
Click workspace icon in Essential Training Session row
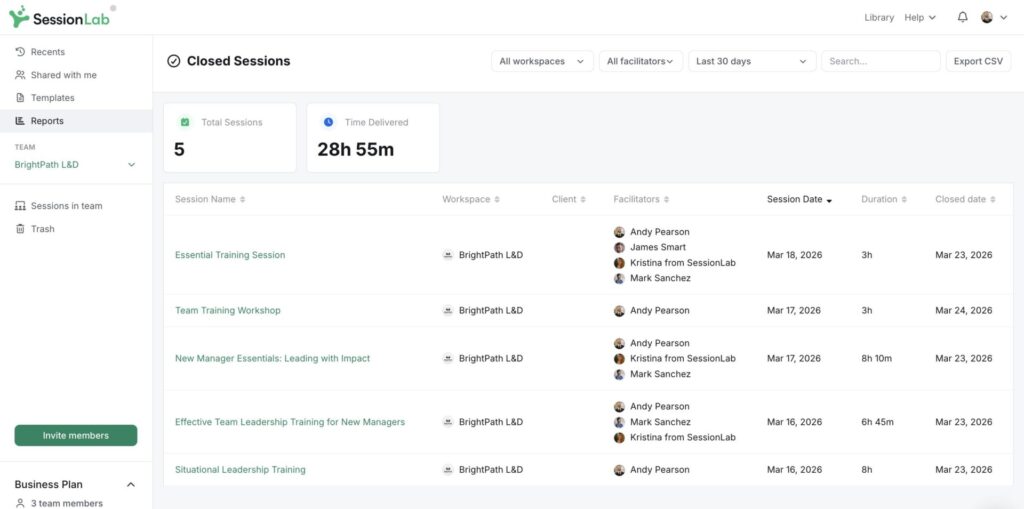tap(448, 255)
